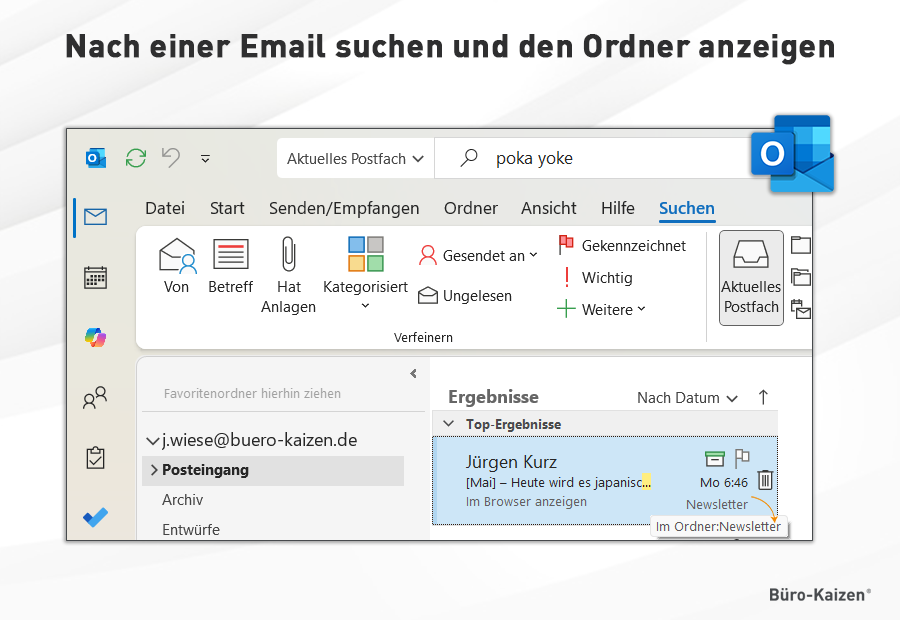The height and width of the screenshot is (620, 900).
Task: Filter by Gekennzeichnet flagged mails
Action: 622,246
